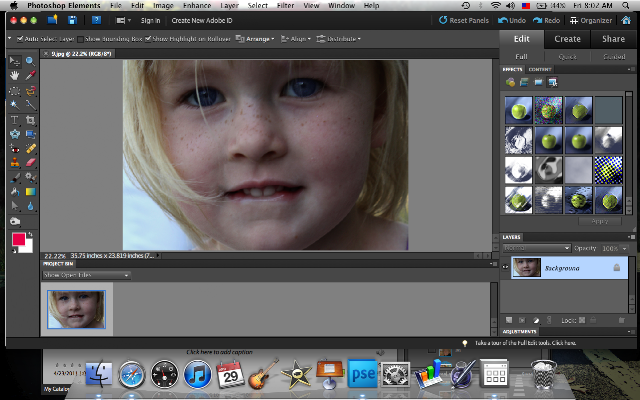Screen dimensions: 640x400
Task: Click the Undo button
Action: (512, 19)
